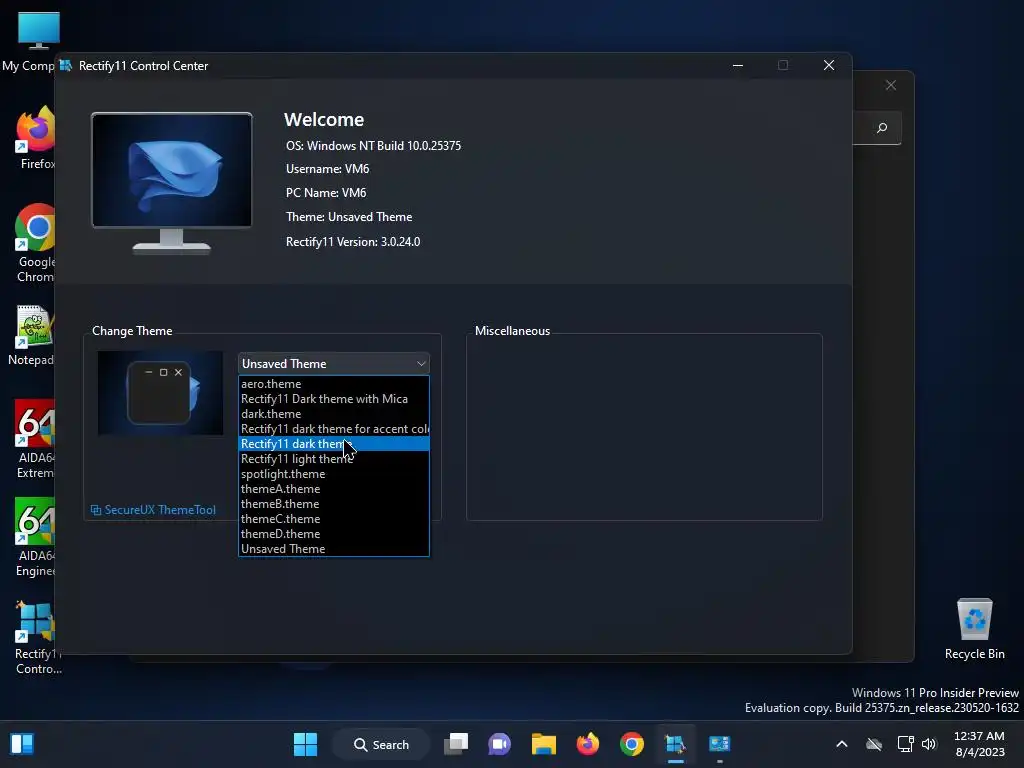Select the AIDA64 Engineer desktop shortcut
Viewport: 1024px width, 768px height.
[34, 537]
